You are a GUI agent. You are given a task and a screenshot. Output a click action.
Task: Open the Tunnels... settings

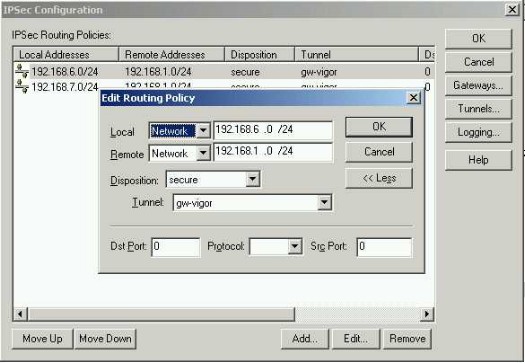click(x=478, y=109)
